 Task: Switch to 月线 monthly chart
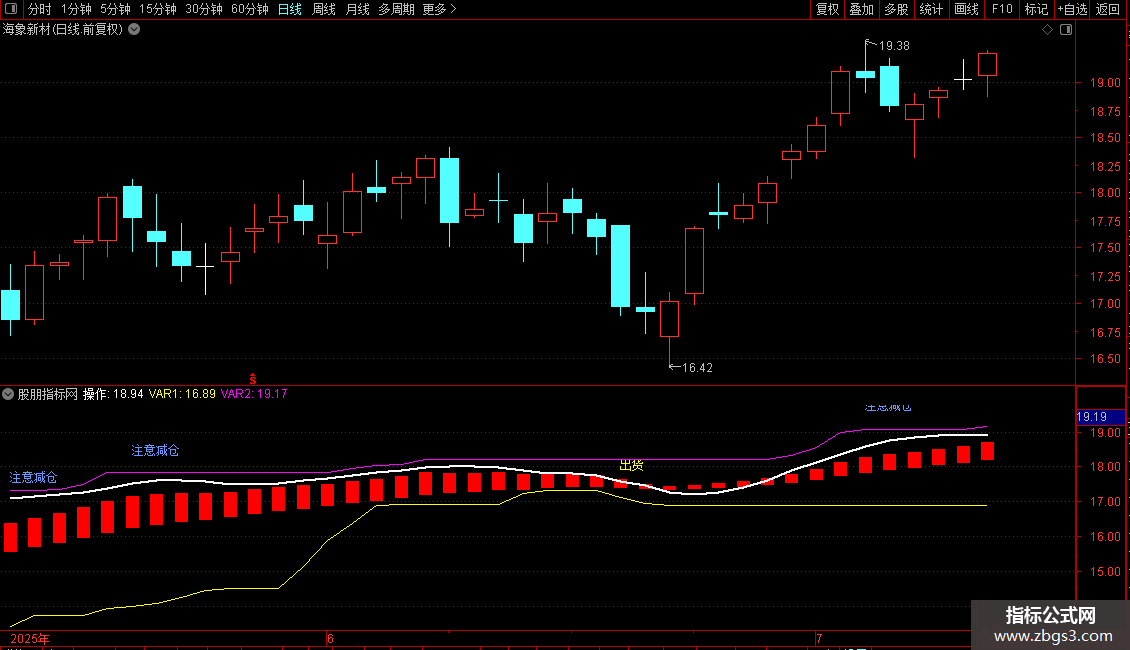click(357, 9)
